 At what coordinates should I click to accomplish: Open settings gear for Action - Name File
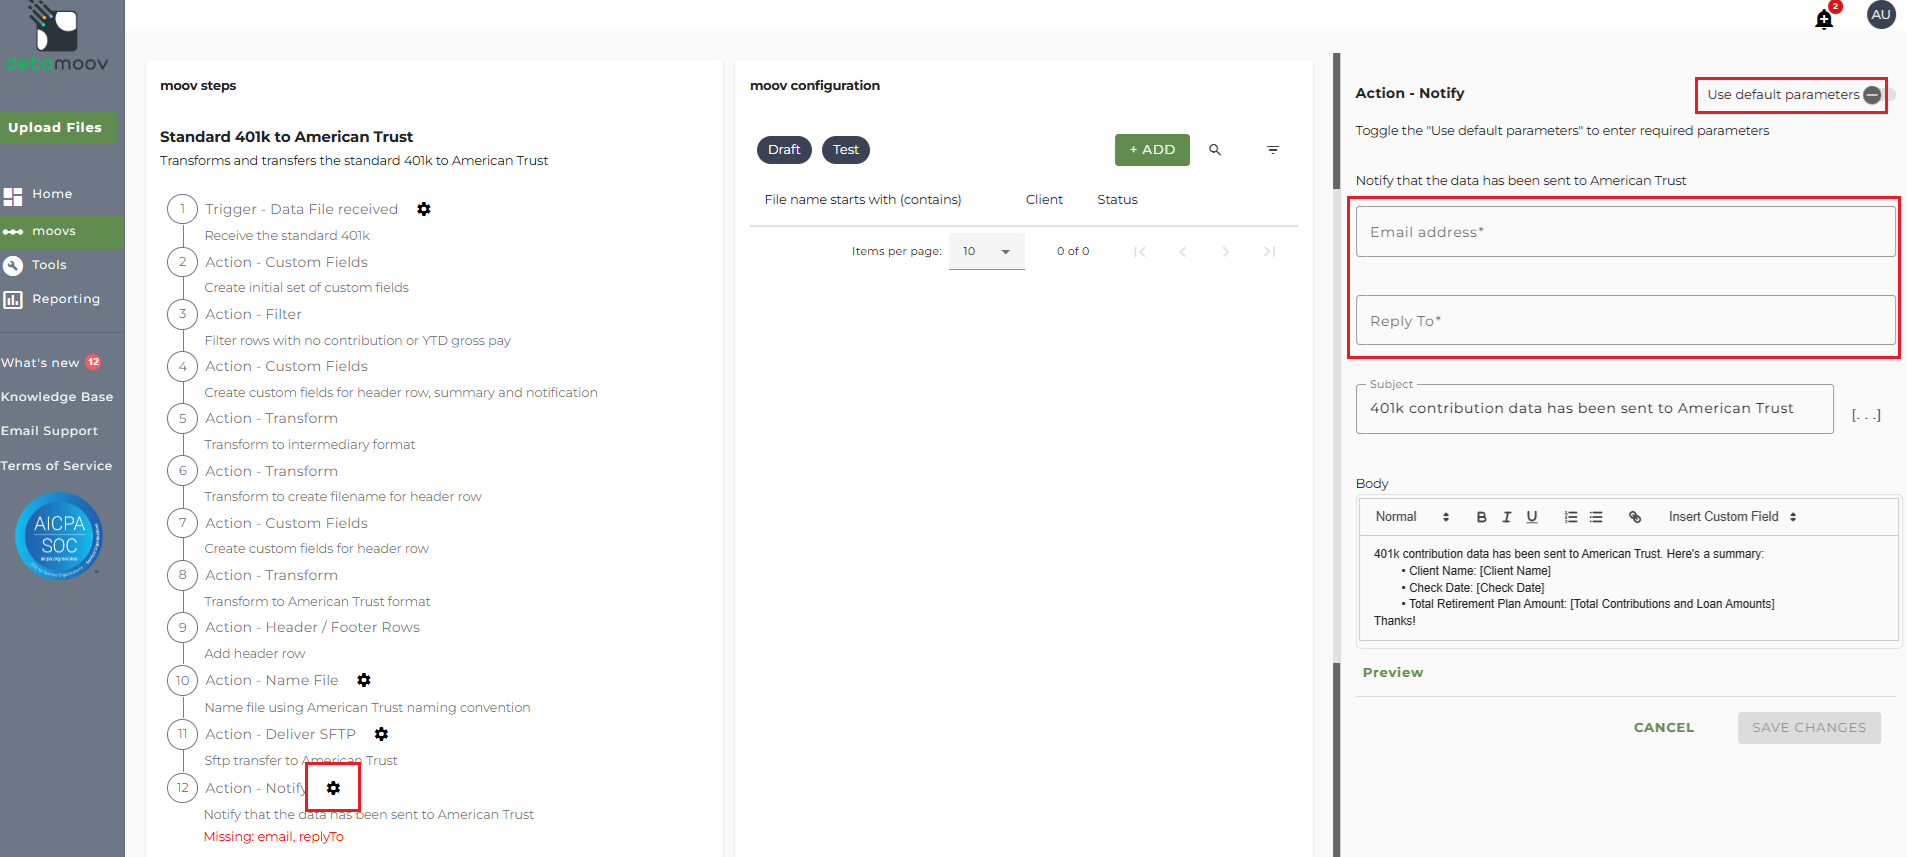[x=364, y=680]
